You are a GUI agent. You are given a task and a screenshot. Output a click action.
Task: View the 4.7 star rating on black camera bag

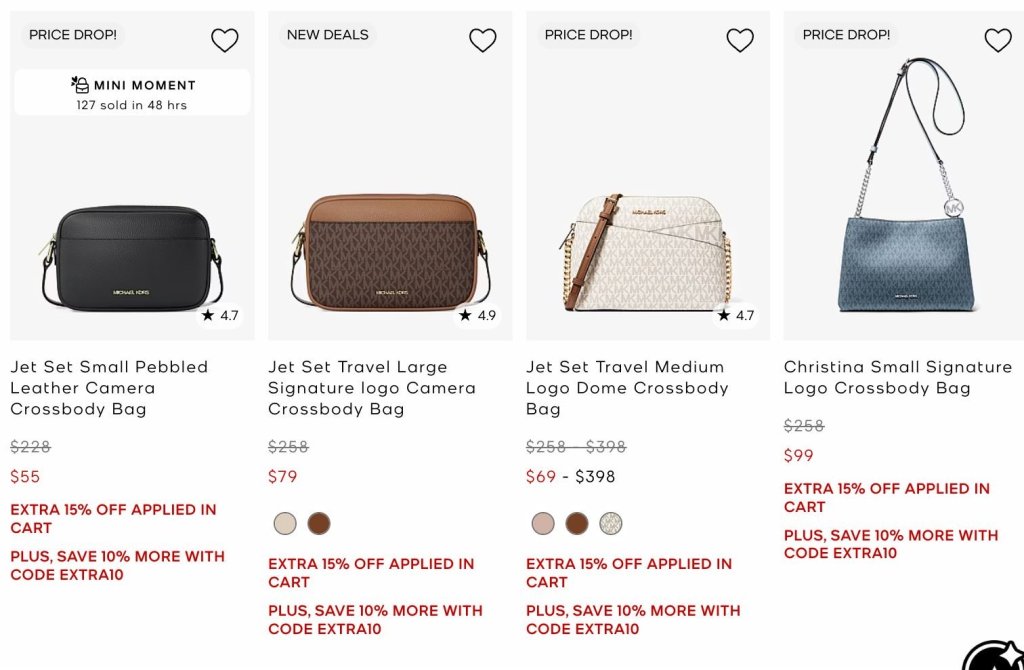[220, 315]
